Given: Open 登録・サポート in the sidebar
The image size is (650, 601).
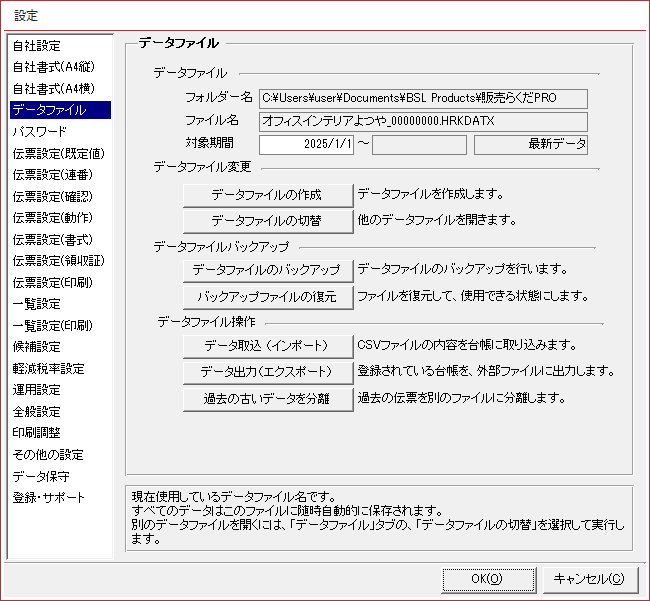Looking at the screenshot, I should [x=49, y=498].
